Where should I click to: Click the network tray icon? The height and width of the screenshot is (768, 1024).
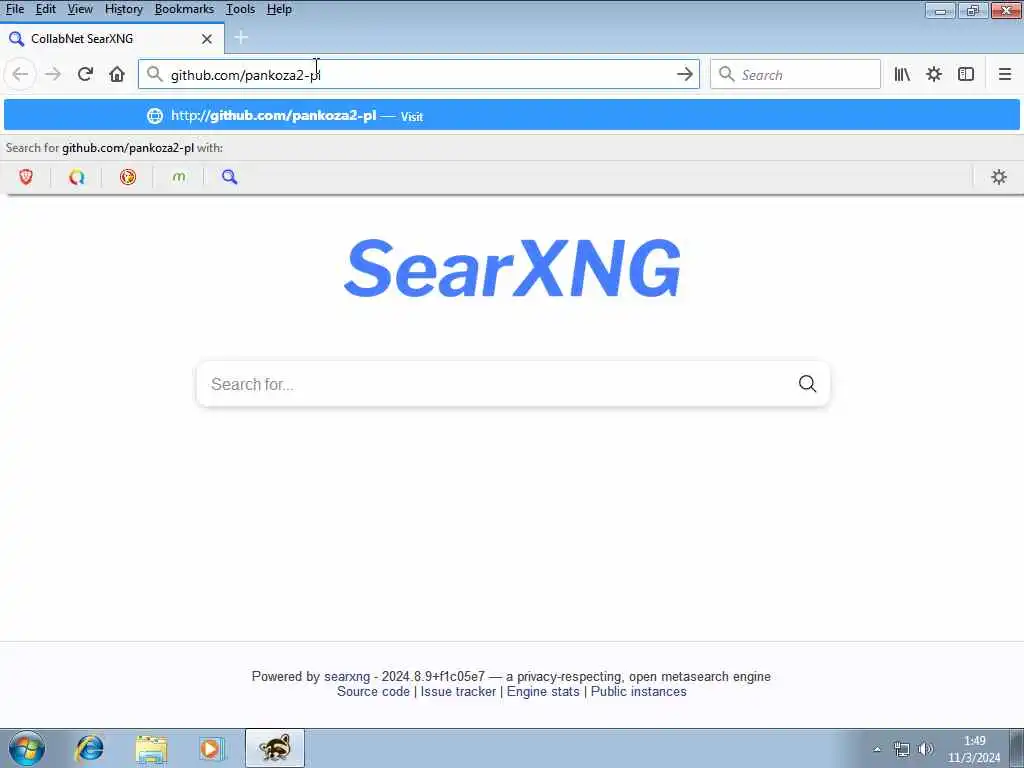tap(902, 749)
